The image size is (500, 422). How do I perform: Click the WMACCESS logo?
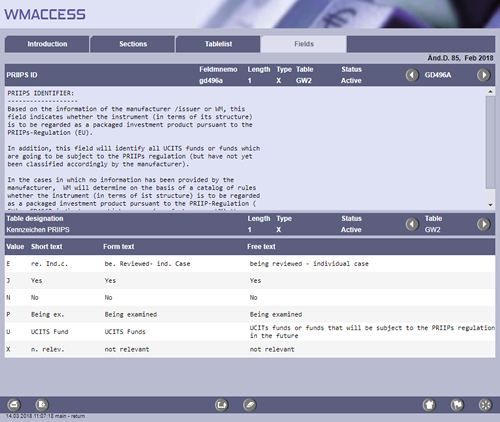[45, 14]
